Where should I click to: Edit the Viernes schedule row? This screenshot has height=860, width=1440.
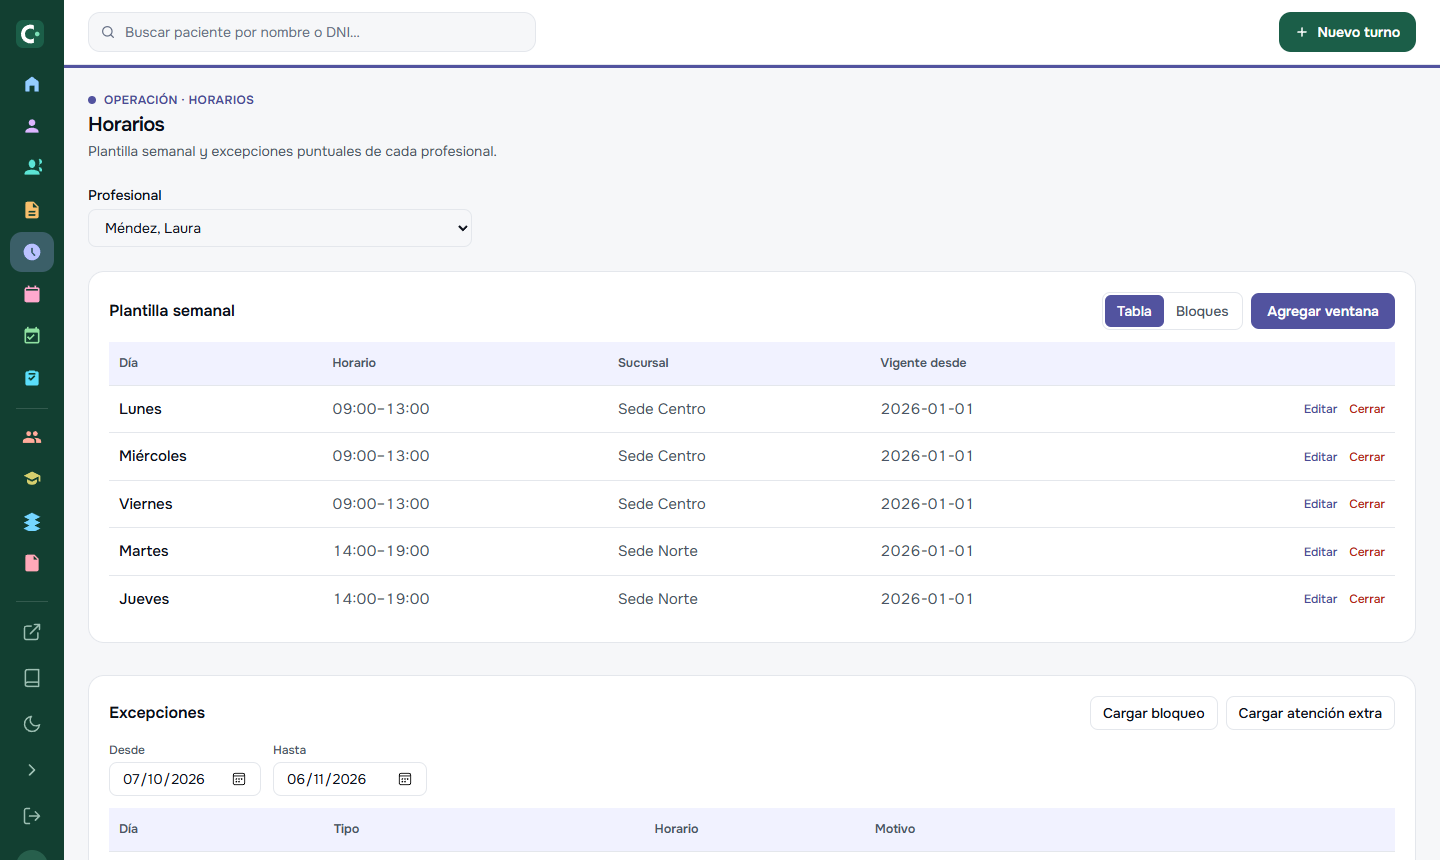[1320, 504]
